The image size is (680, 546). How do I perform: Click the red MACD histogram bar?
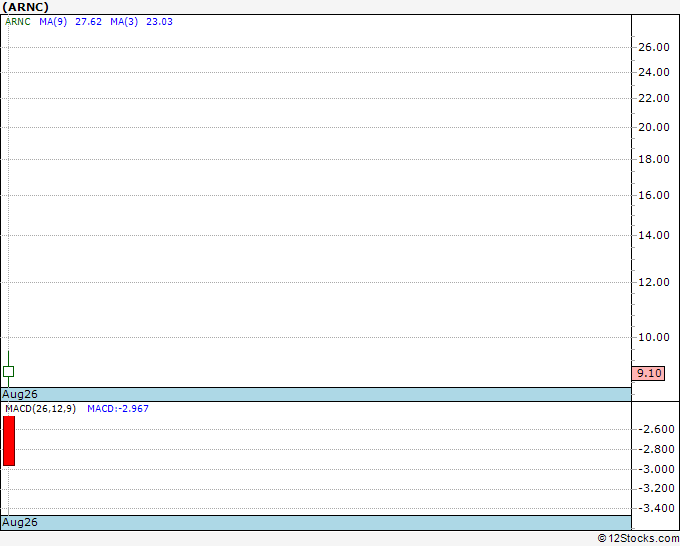pyautogui.click(x=9, y=441)
